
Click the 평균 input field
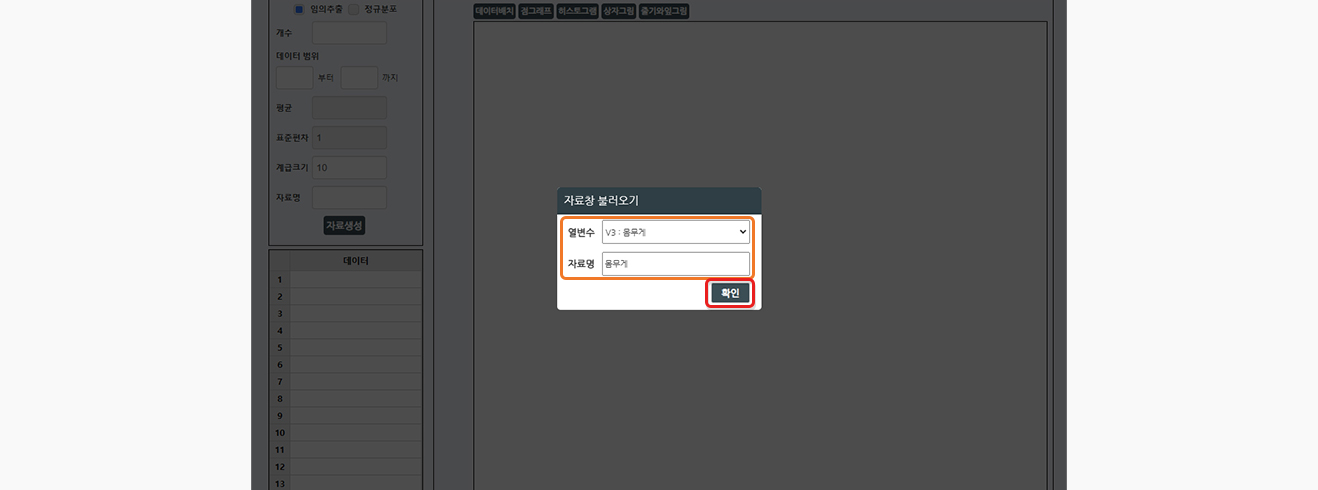coord(349,108)
